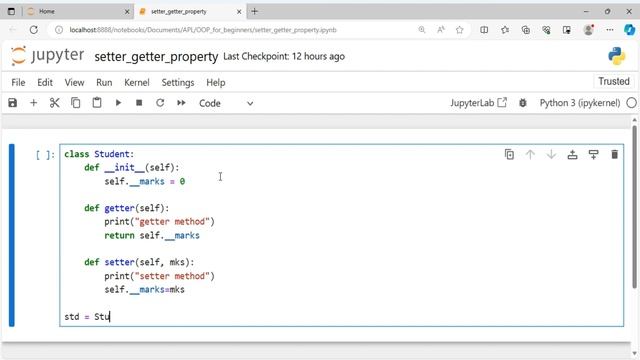Insert a cell below this cell

click(x=593, y=154)
